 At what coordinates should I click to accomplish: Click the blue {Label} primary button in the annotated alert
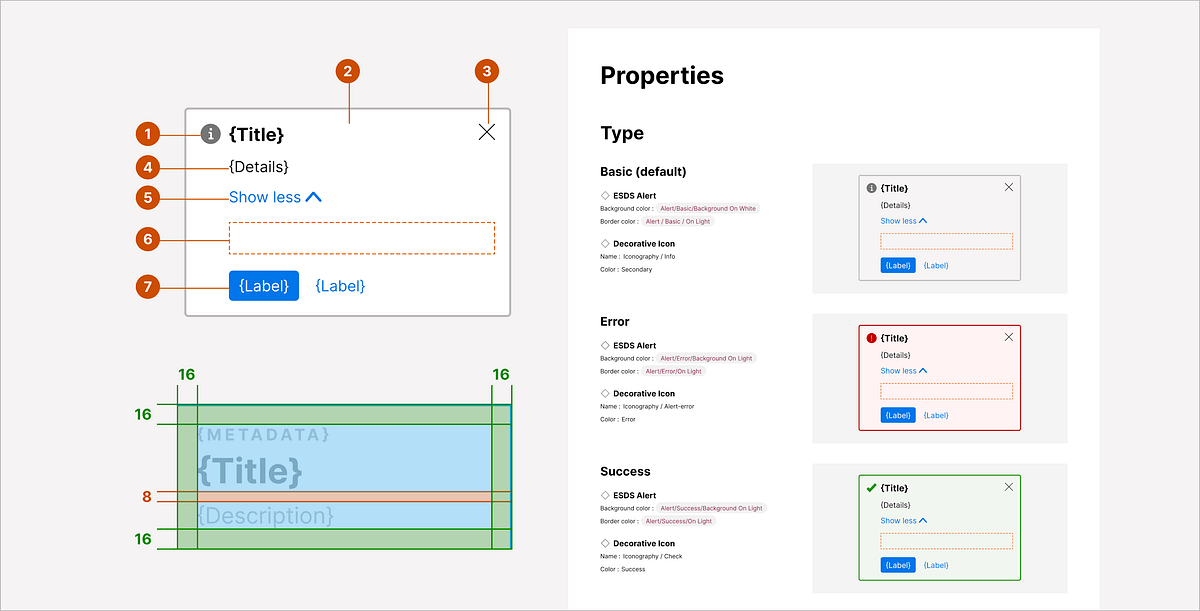(x=263, y=285)
